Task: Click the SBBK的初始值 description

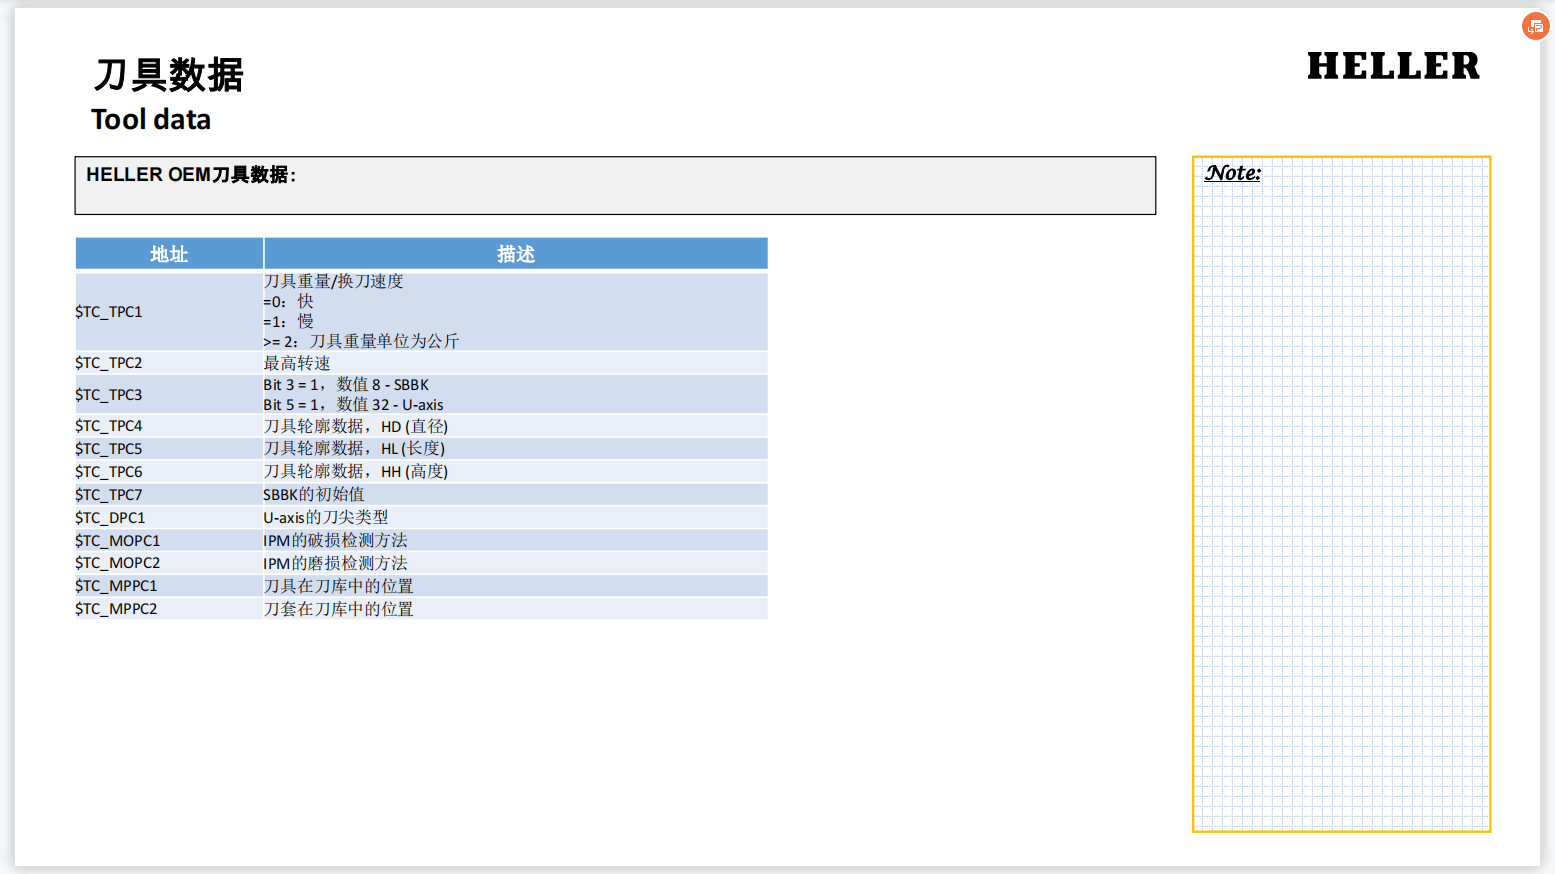Action: [x=314, y=495]
